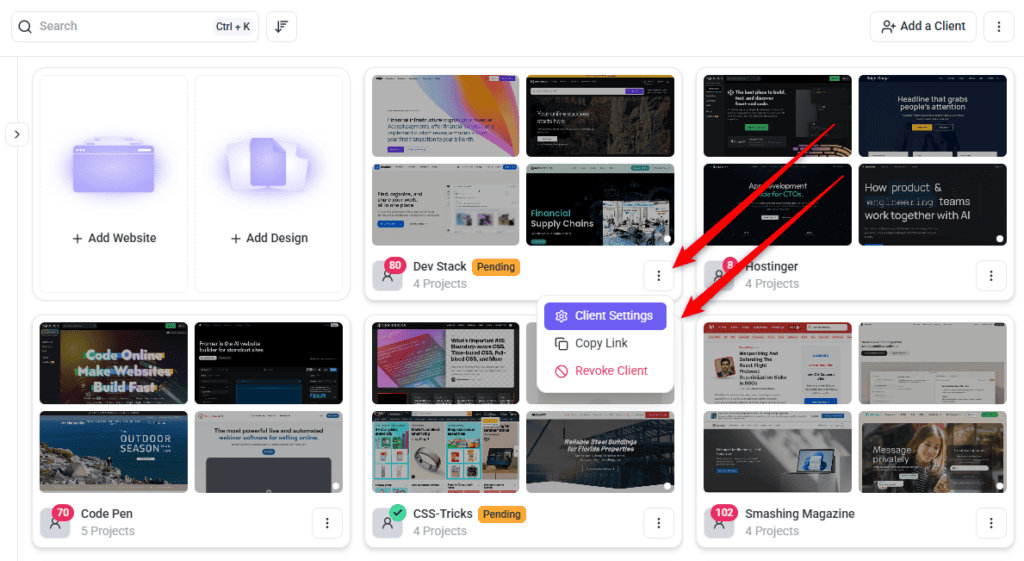
Task: Open 'Code Online Make Websites' thumbnail
Action: (x=114, y=363)
